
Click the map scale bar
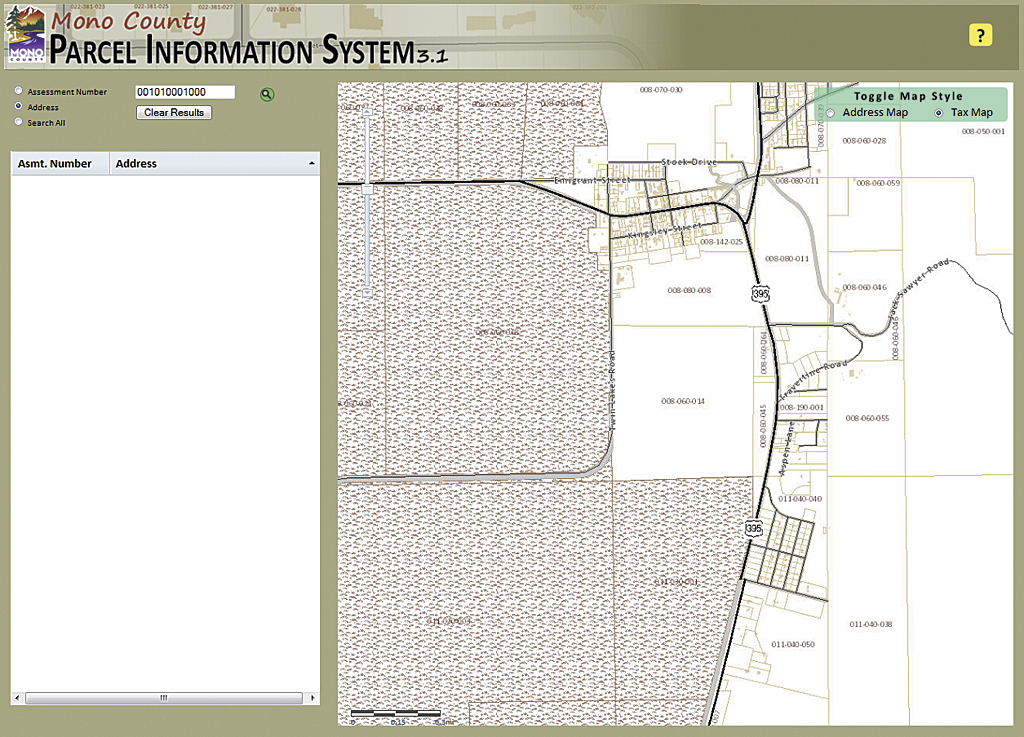396,713
